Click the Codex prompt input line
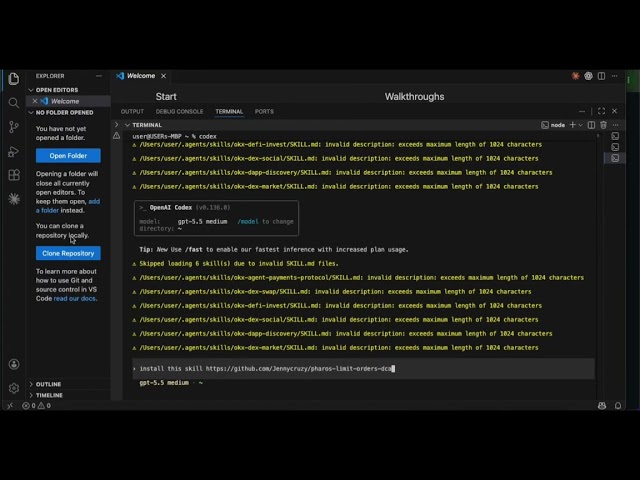The height and width of the screenshot is (480, 640). [x=363, y=369]
